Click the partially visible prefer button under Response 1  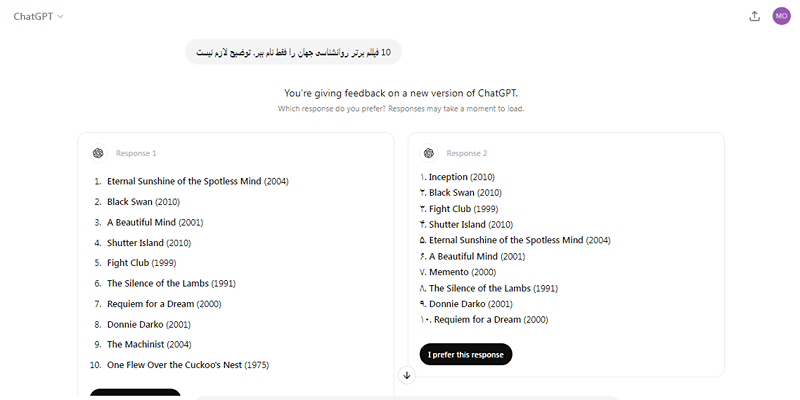[135, 394]
